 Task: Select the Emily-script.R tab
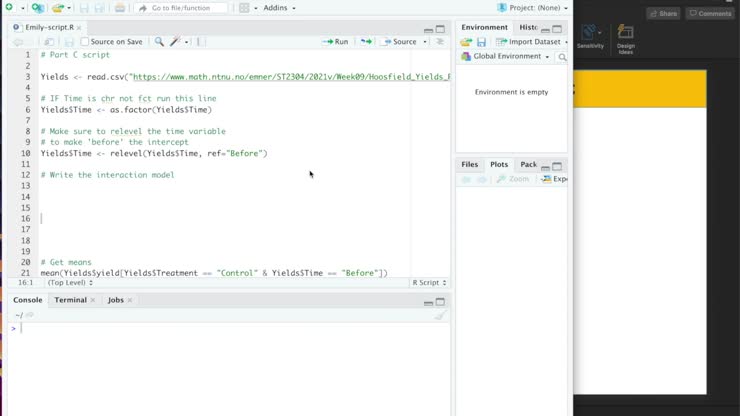point(49,27)
